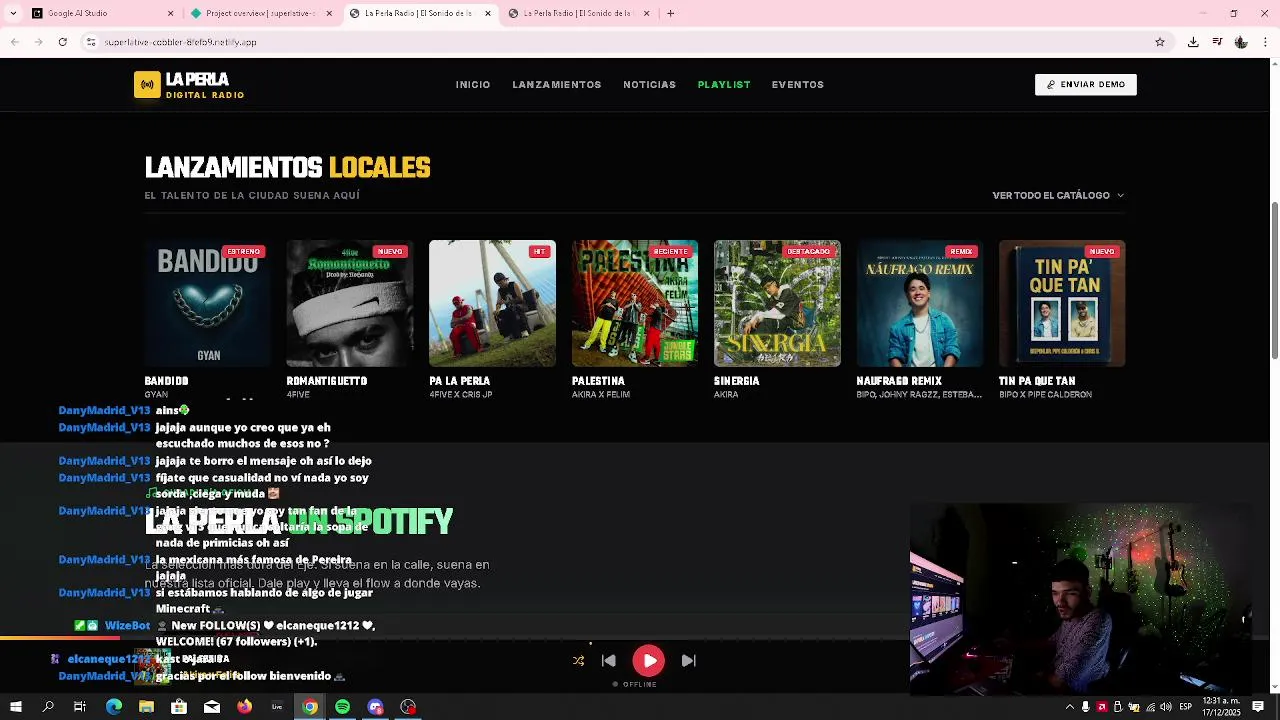Toggle shuffle in the bottom player
Screen dimensions: 1280x720
[x=578, y=661]
